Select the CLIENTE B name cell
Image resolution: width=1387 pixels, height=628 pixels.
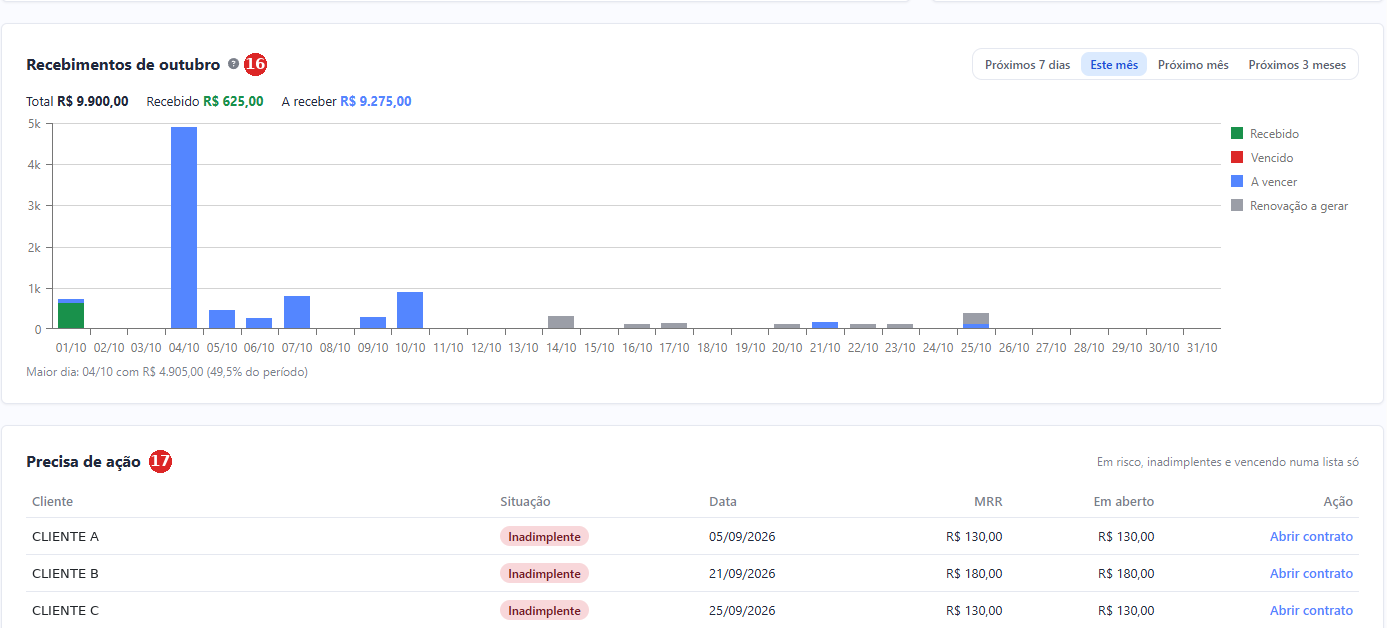66,574
